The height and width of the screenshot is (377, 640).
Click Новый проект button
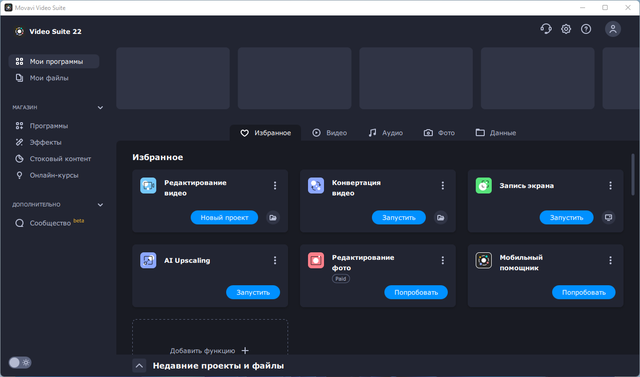(x=224, y=217)
